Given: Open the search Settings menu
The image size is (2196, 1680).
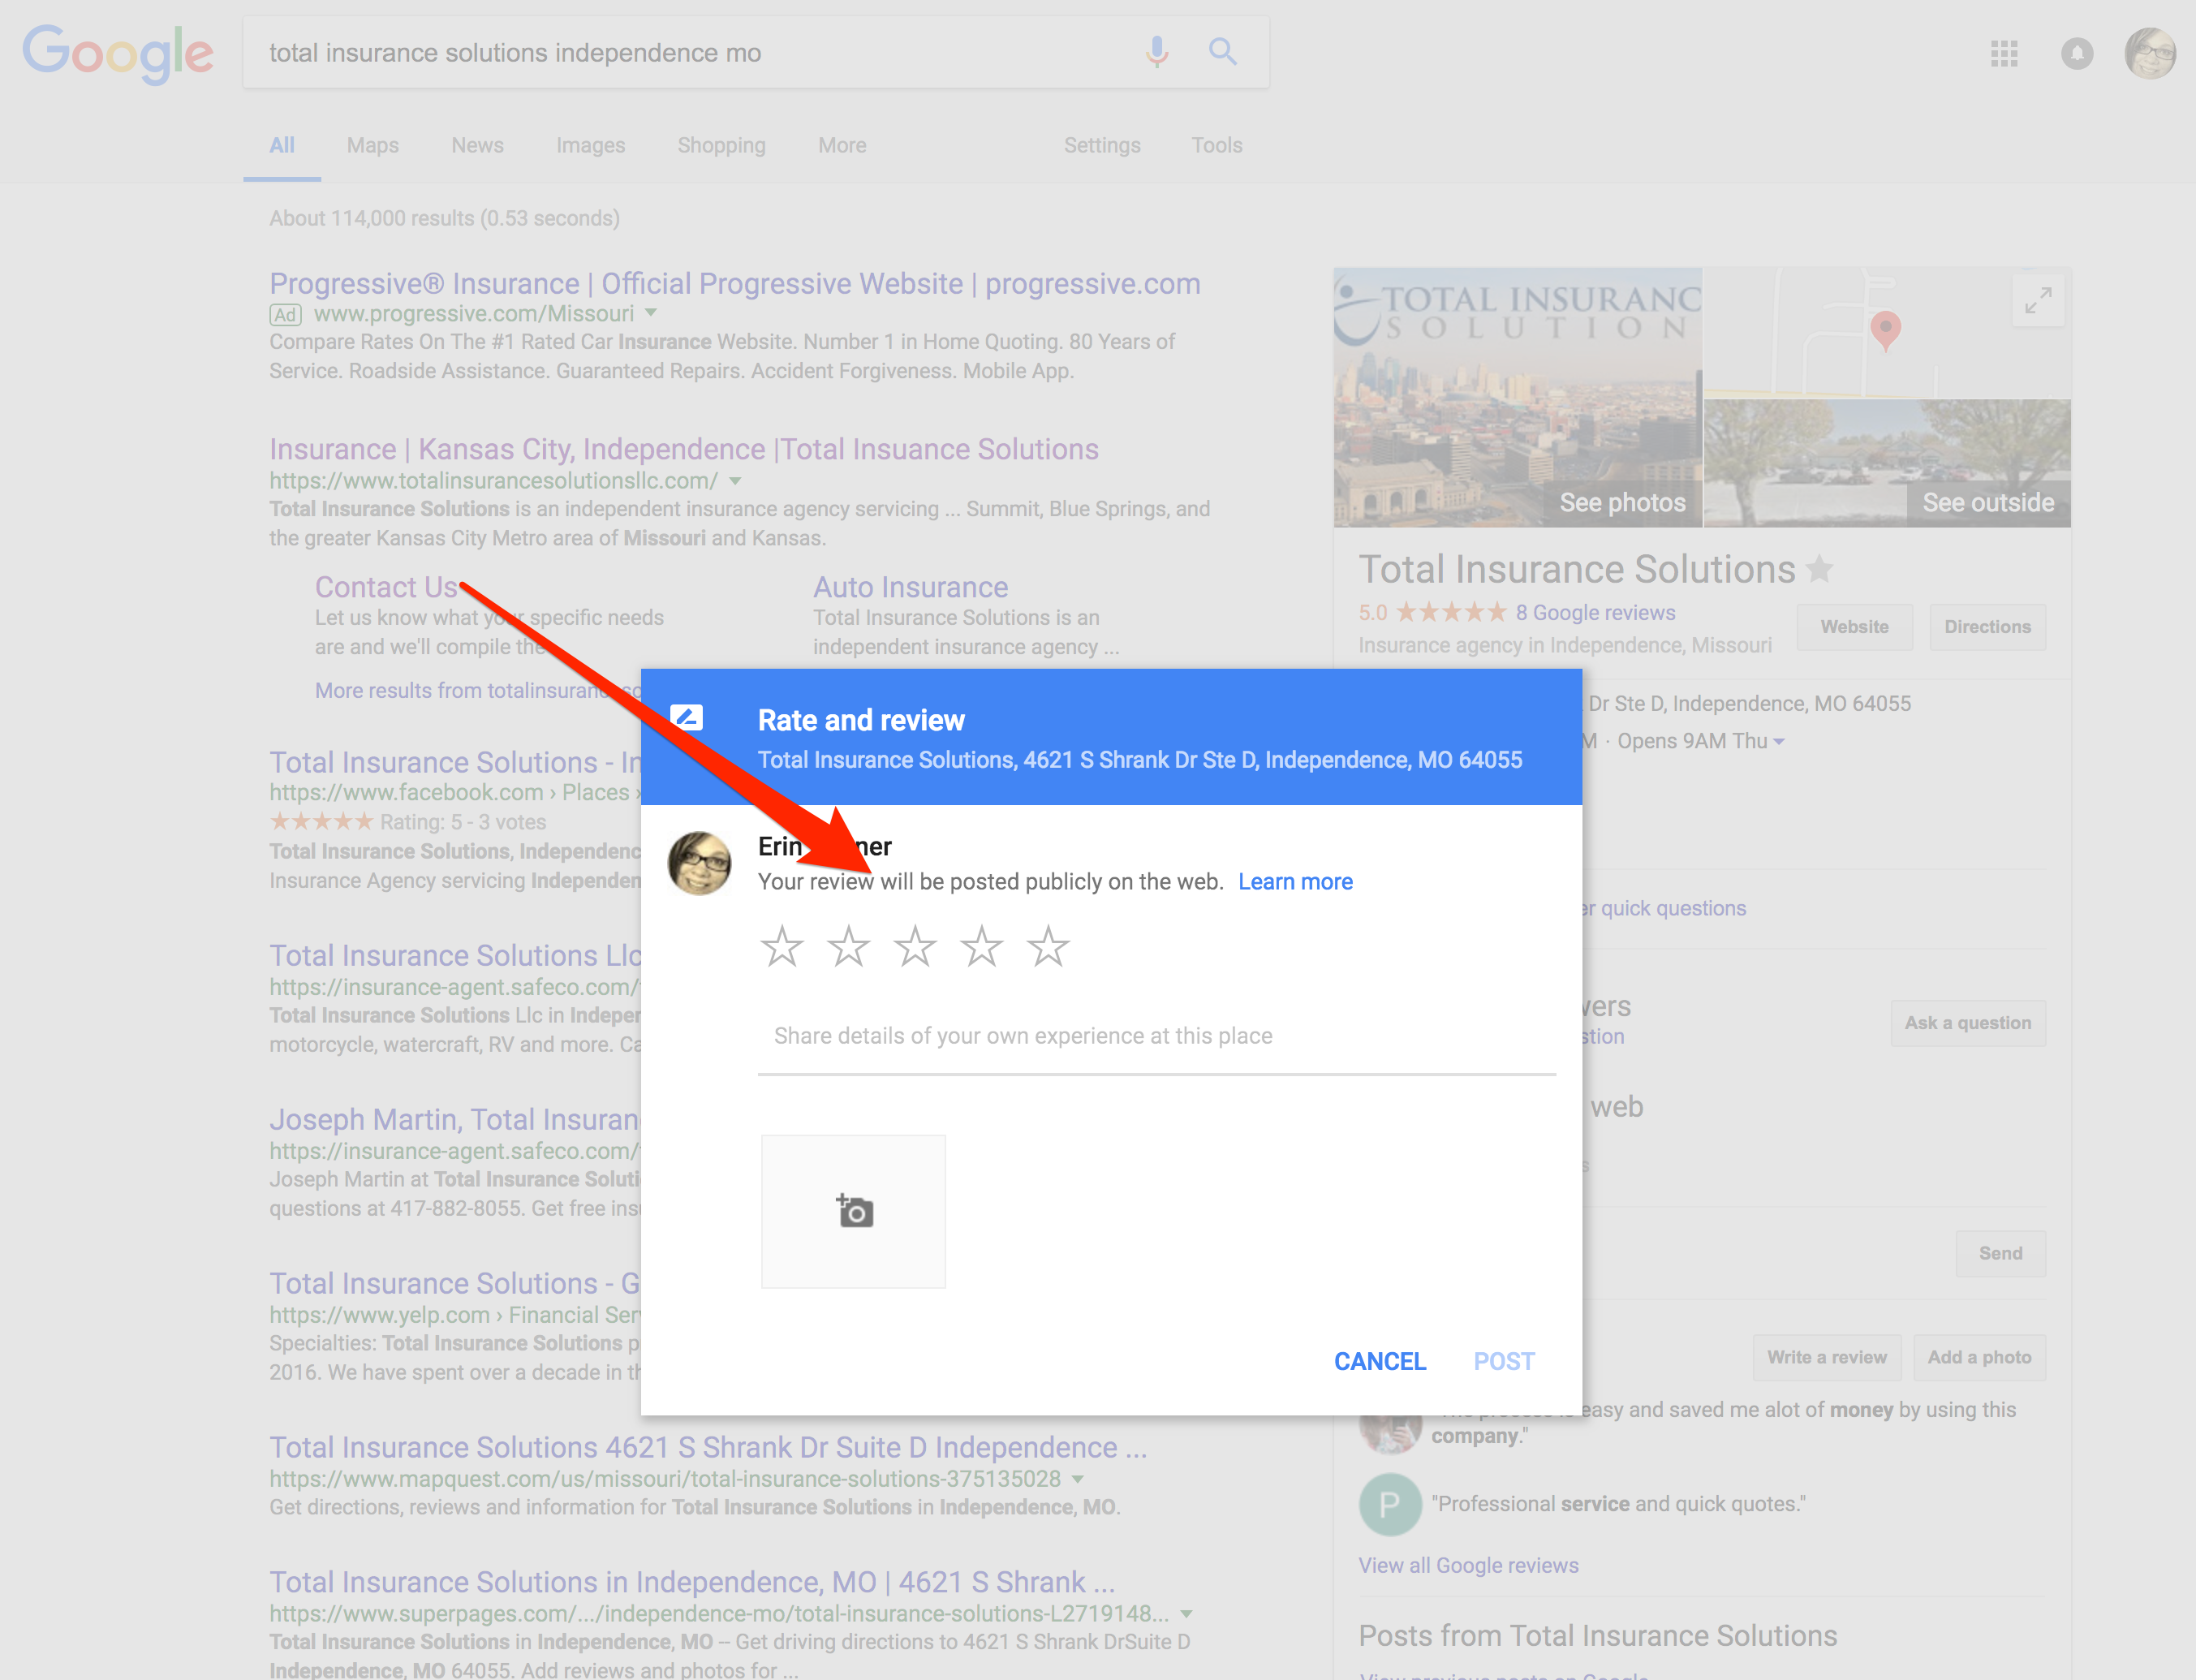Looking at the screenshot, I should 1102,145.
